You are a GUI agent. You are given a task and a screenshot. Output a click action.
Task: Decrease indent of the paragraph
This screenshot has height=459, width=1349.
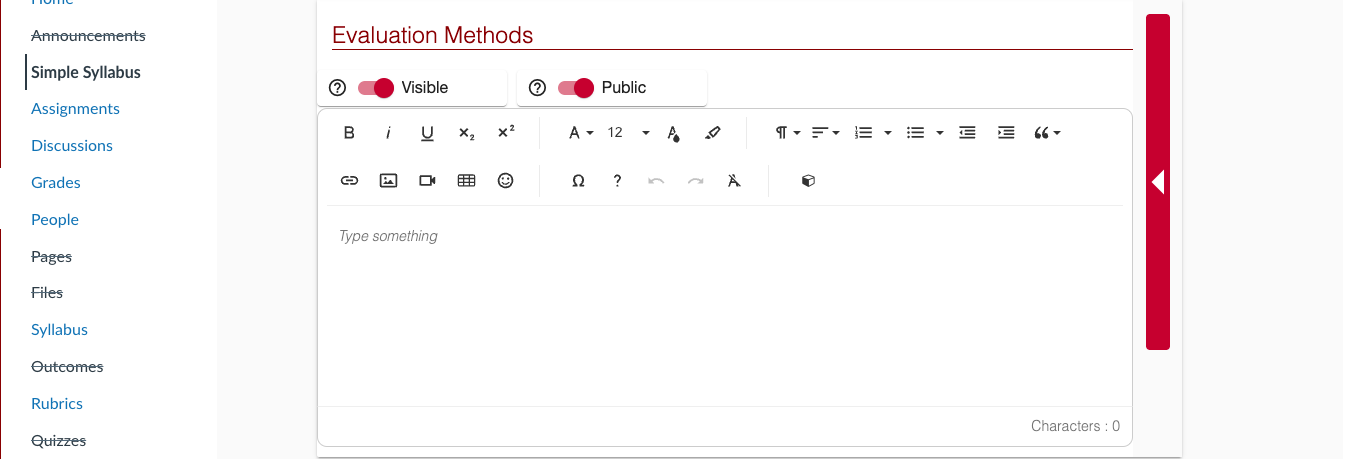point(967,133)
